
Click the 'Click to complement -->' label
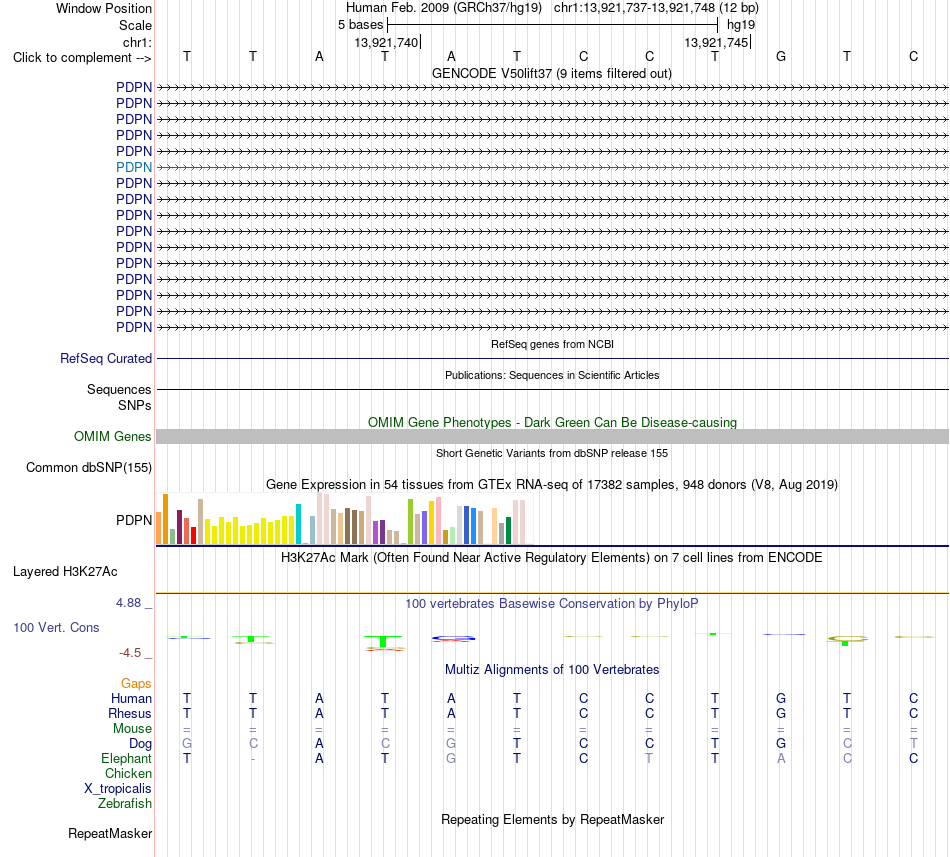click(82, 58)
